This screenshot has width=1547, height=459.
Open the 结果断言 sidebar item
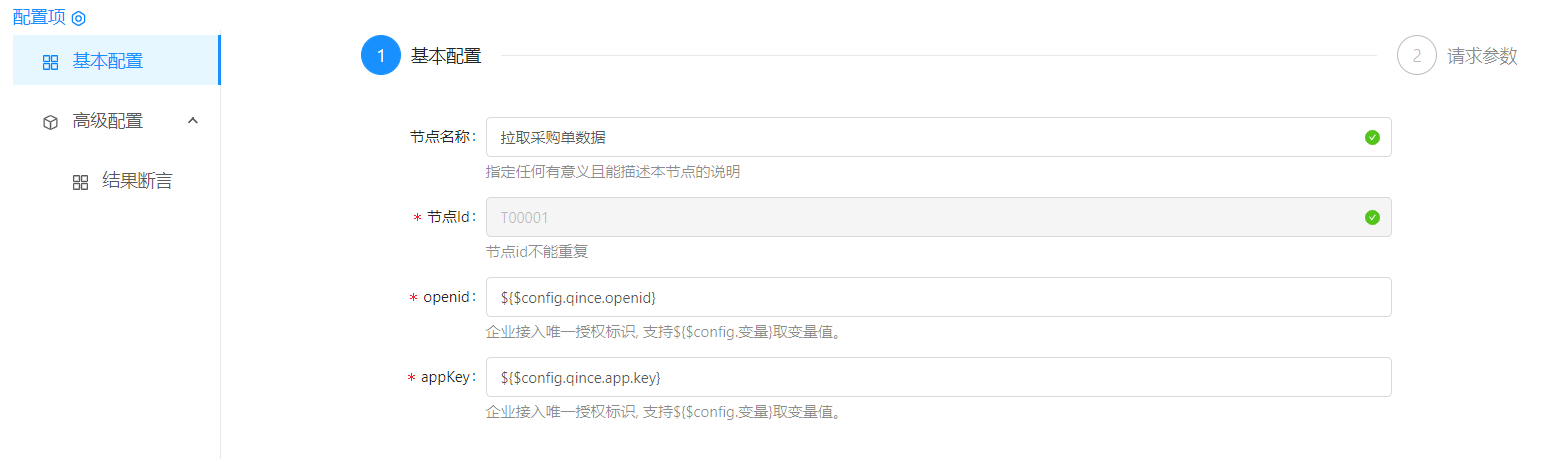point(137,181)
